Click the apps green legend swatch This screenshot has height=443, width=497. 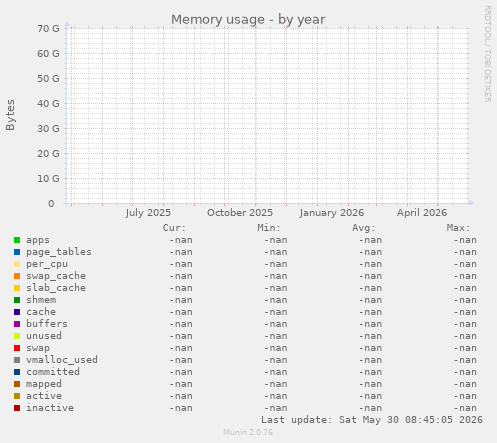(17, 240)
